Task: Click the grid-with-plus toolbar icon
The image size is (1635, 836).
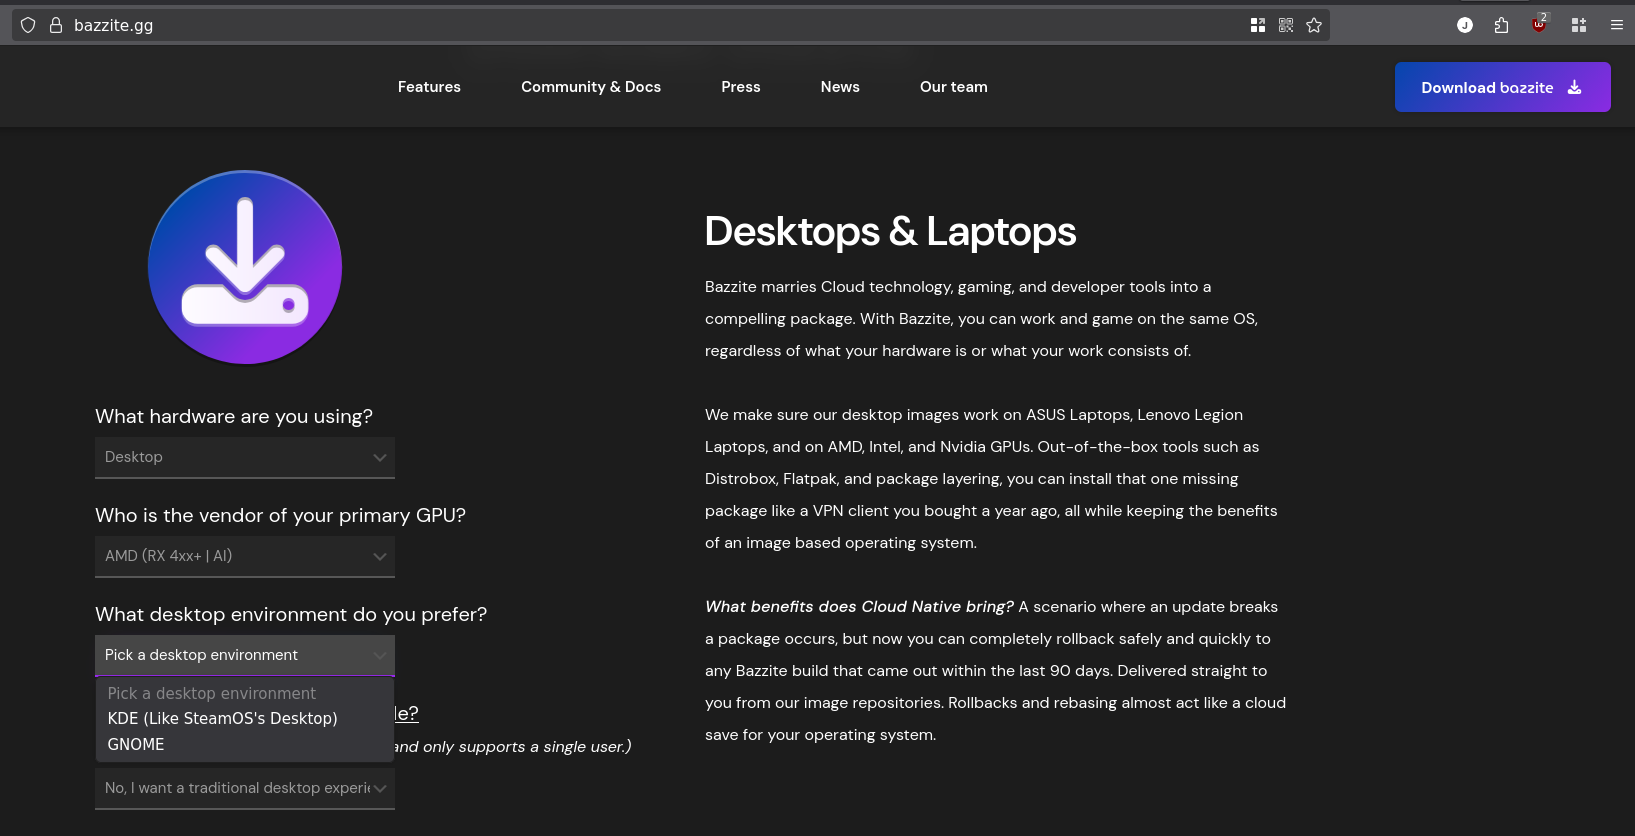Action: [x=1579, y=25]
